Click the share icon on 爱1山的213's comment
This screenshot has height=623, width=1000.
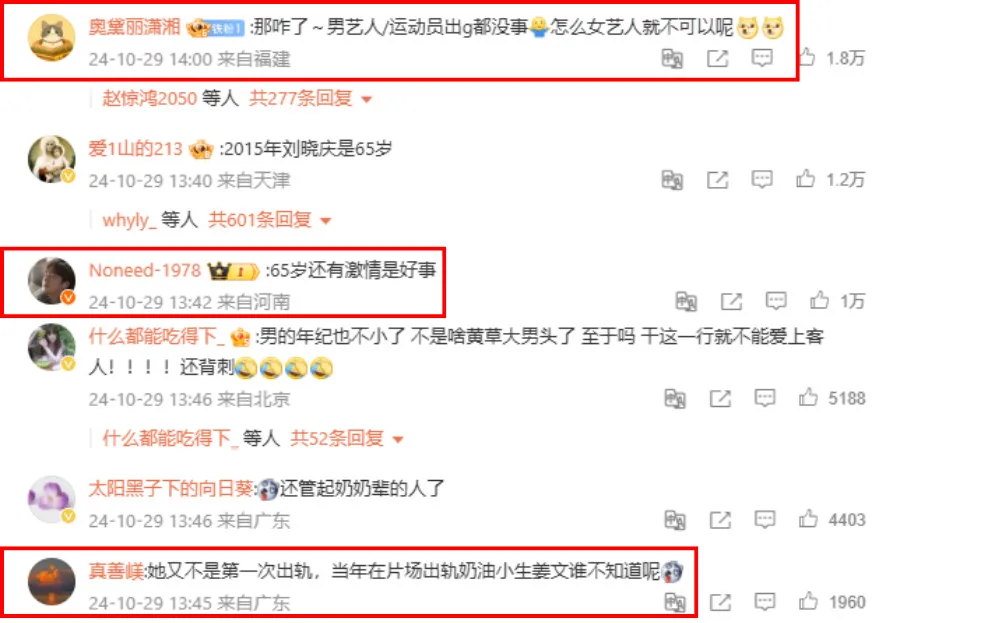pyautogui.click(x=717, y=180)
